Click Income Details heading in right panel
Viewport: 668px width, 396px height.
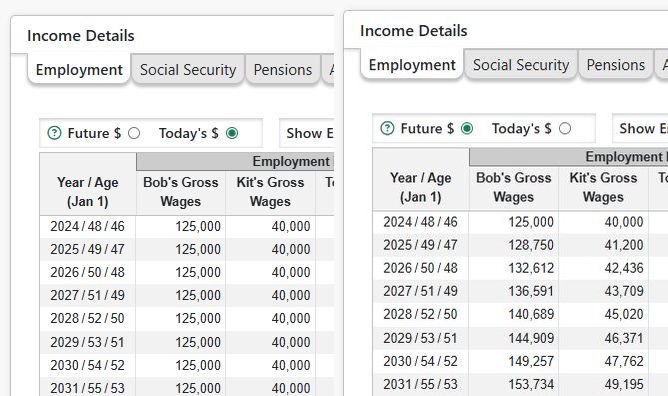414,31
